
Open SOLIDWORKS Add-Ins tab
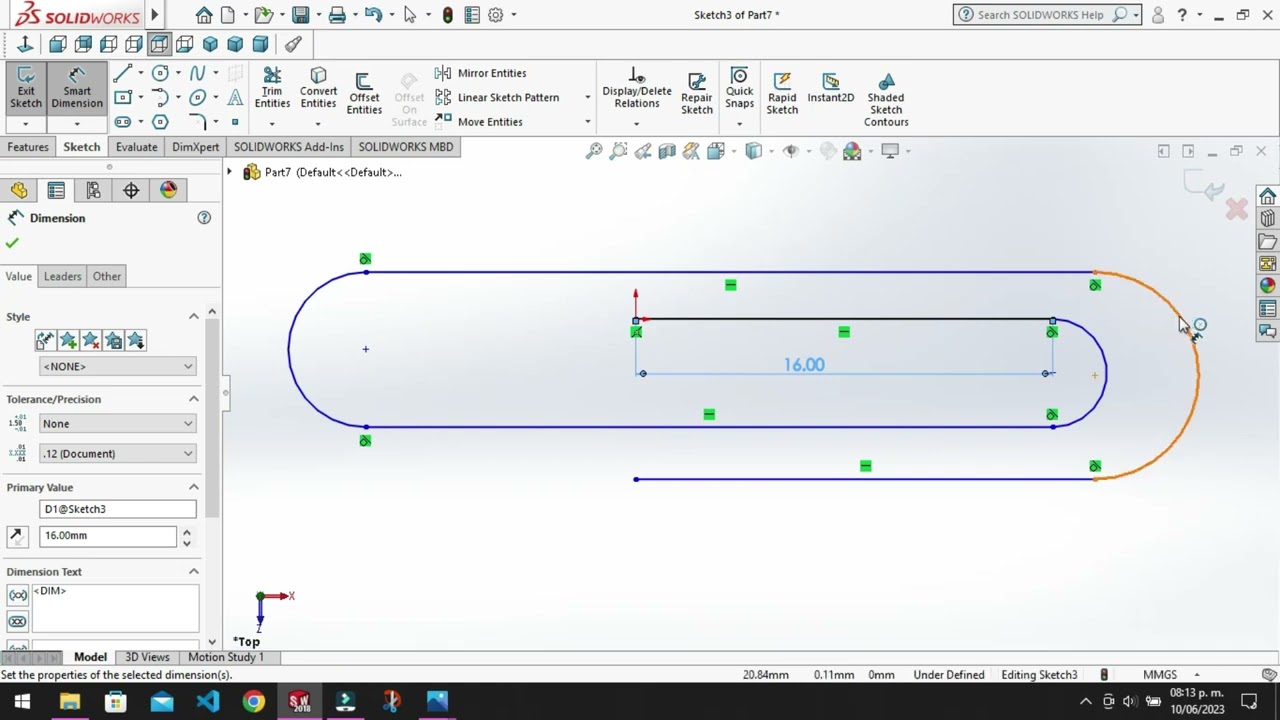pos(289,147)
